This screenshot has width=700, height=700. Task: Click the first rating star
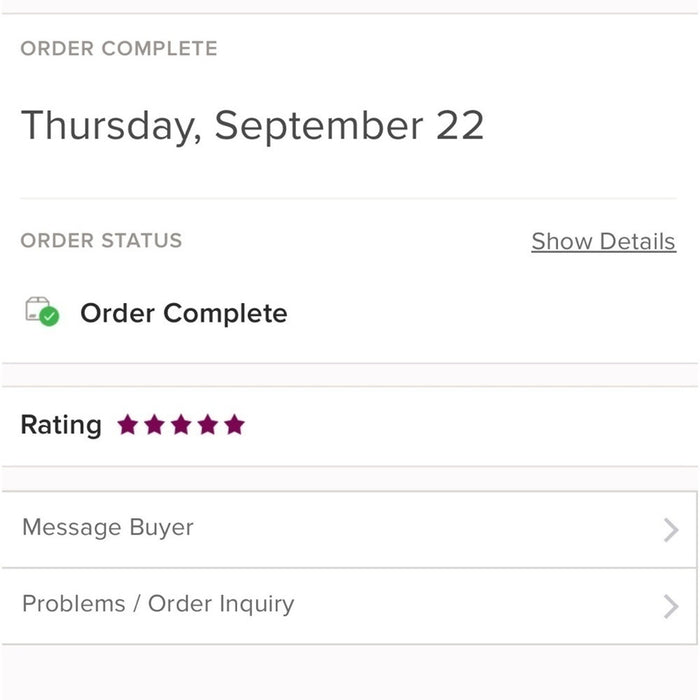127,425
